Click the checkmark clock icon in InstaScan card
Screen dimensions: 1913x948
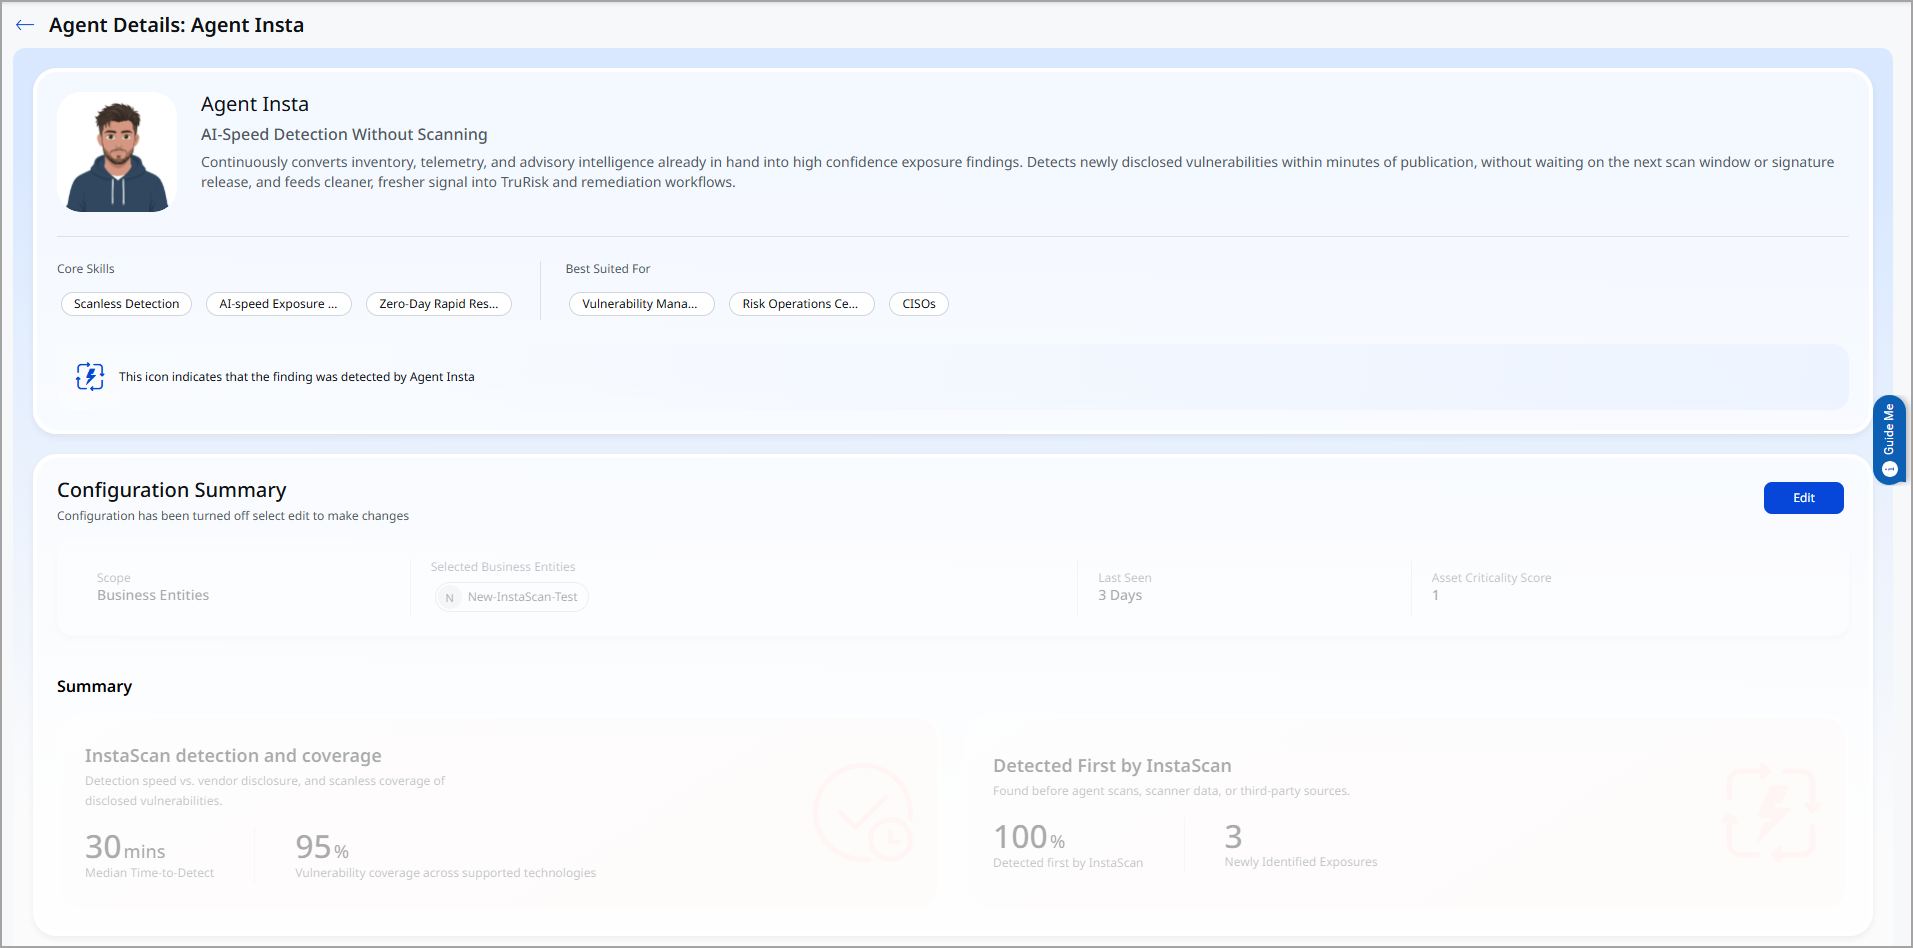pos(863,813)
